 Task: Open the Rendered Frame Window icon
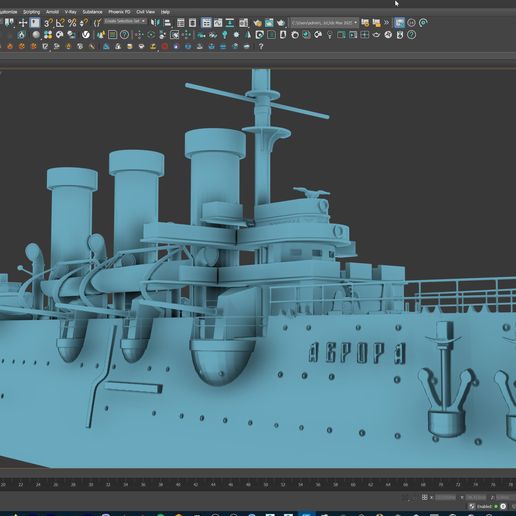pos(269,23)
